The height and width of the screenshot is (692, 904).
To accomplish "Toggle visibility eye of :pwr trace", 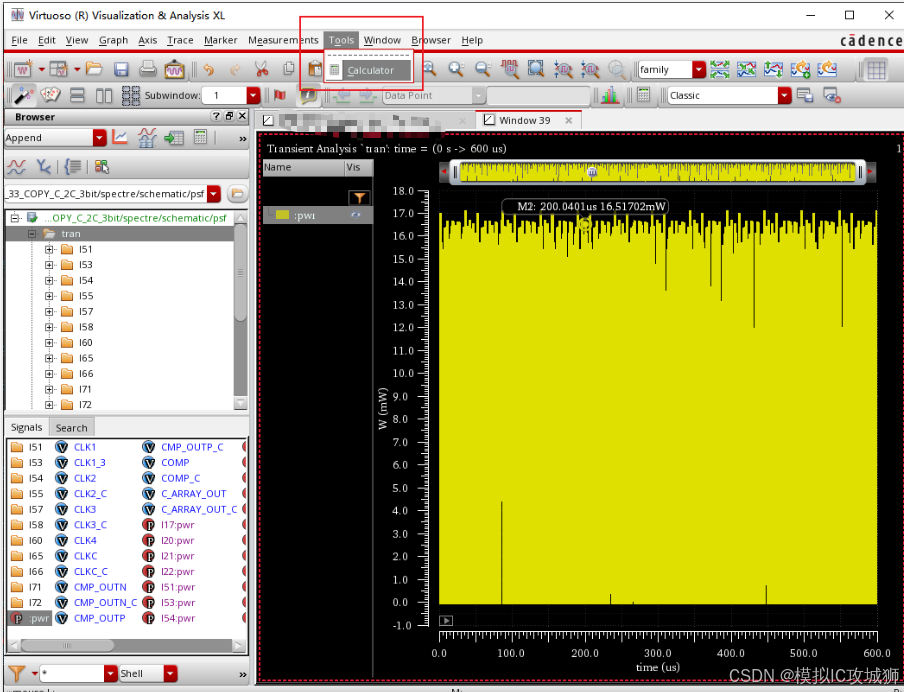I will pos(355,215).
